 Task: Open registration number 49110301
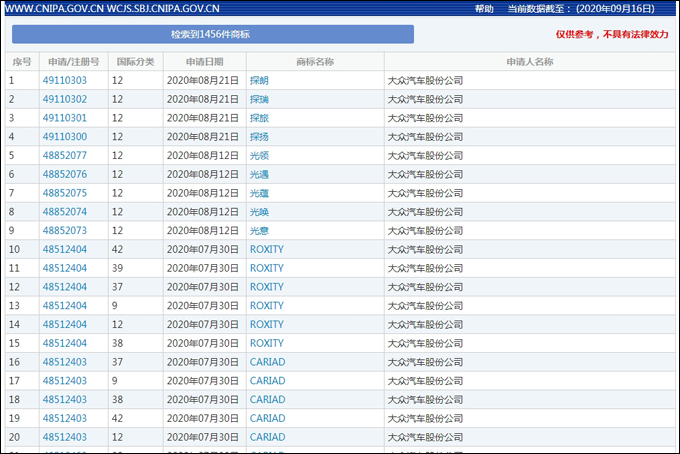click(65, 118)
